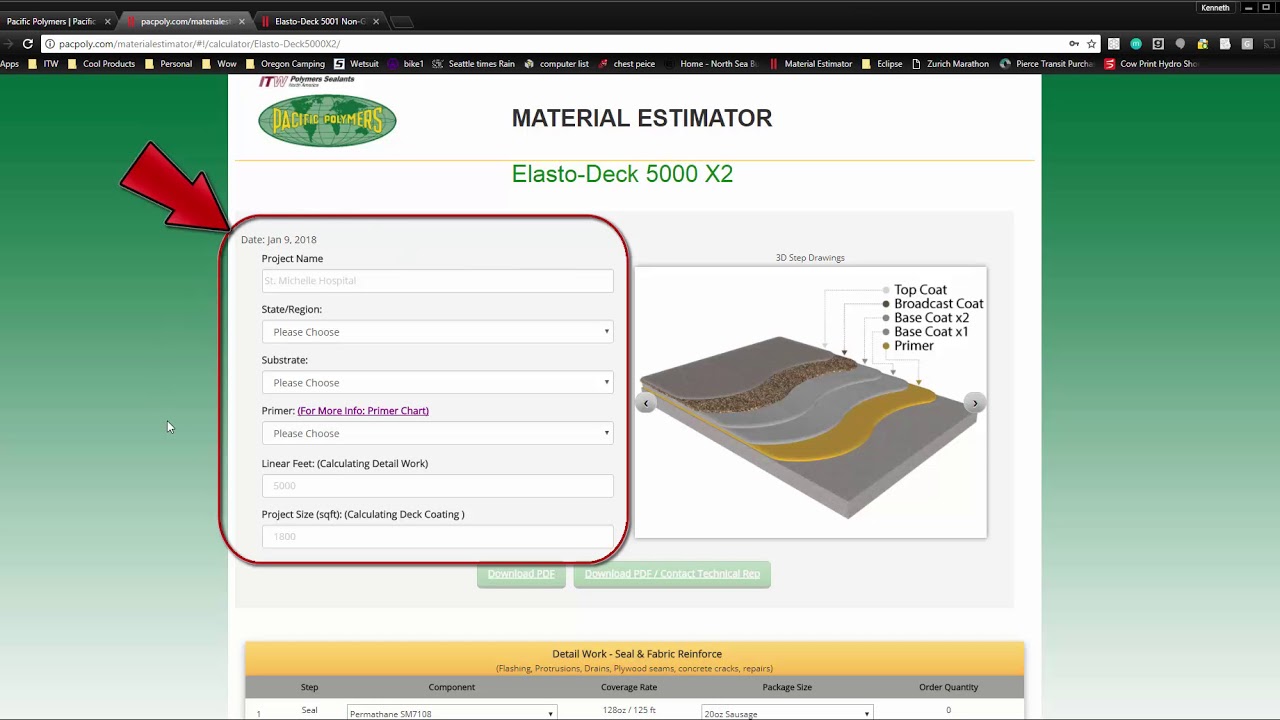Click the 3D step drawing image
1280x720 pixels.
click(x=810, y=402)
